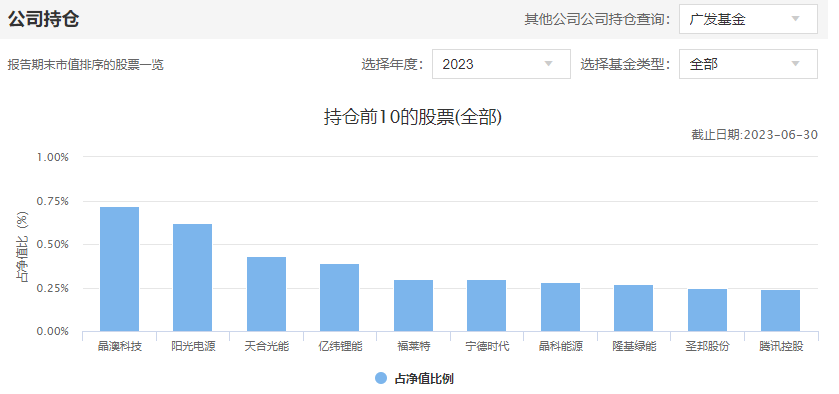
Task: Click the 晶科能源 axis label
Action: (561, 346)
